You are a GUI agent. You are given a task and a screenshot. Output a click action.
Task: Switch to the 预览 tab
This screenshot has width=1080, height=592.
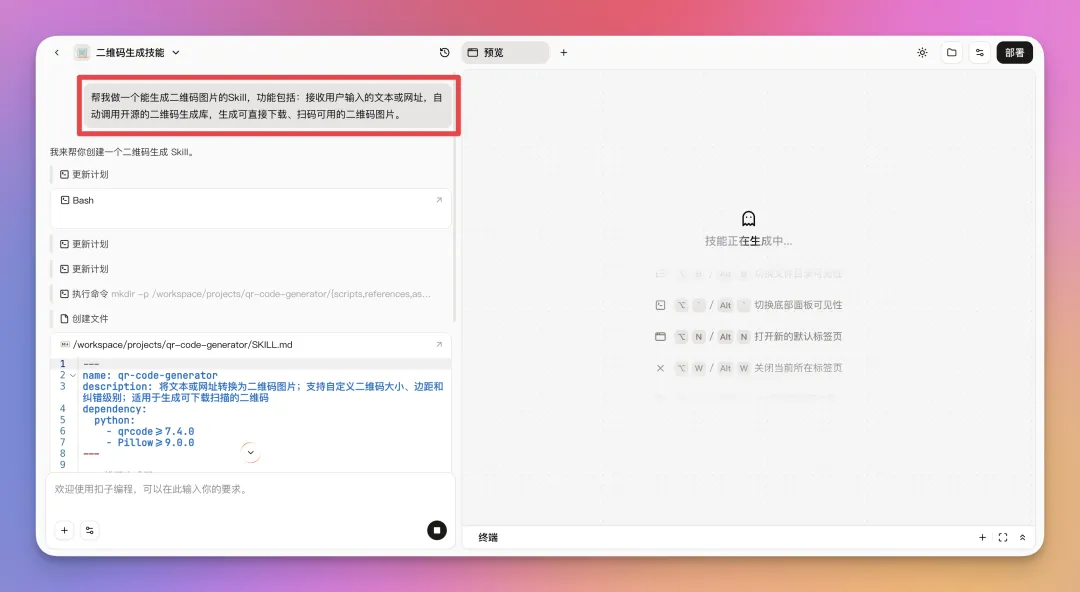coord(505,52)
